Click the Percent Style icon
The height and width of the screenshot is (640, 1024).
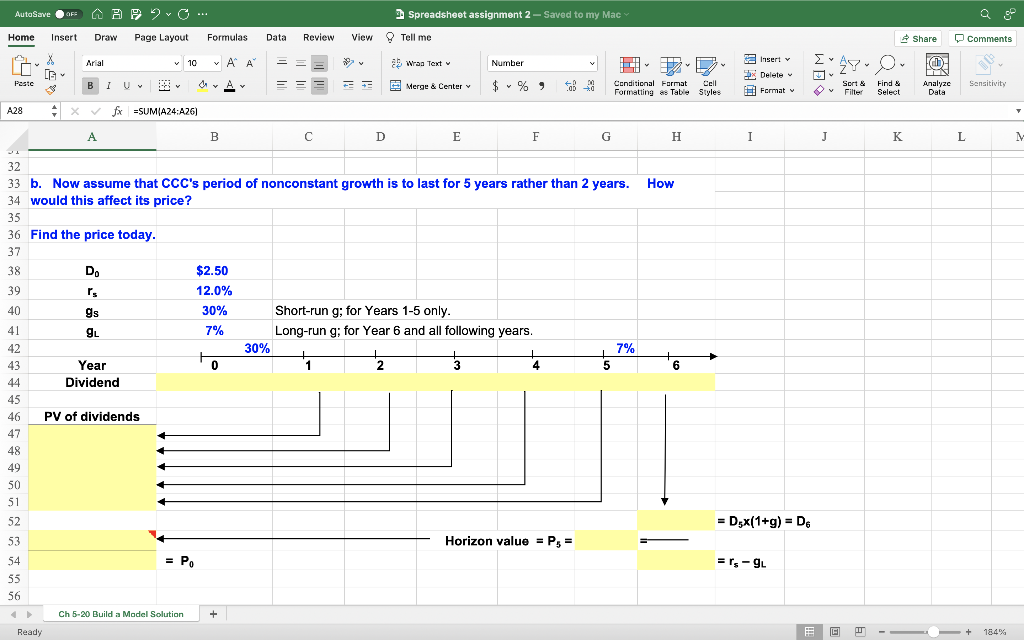coord(521,88)
